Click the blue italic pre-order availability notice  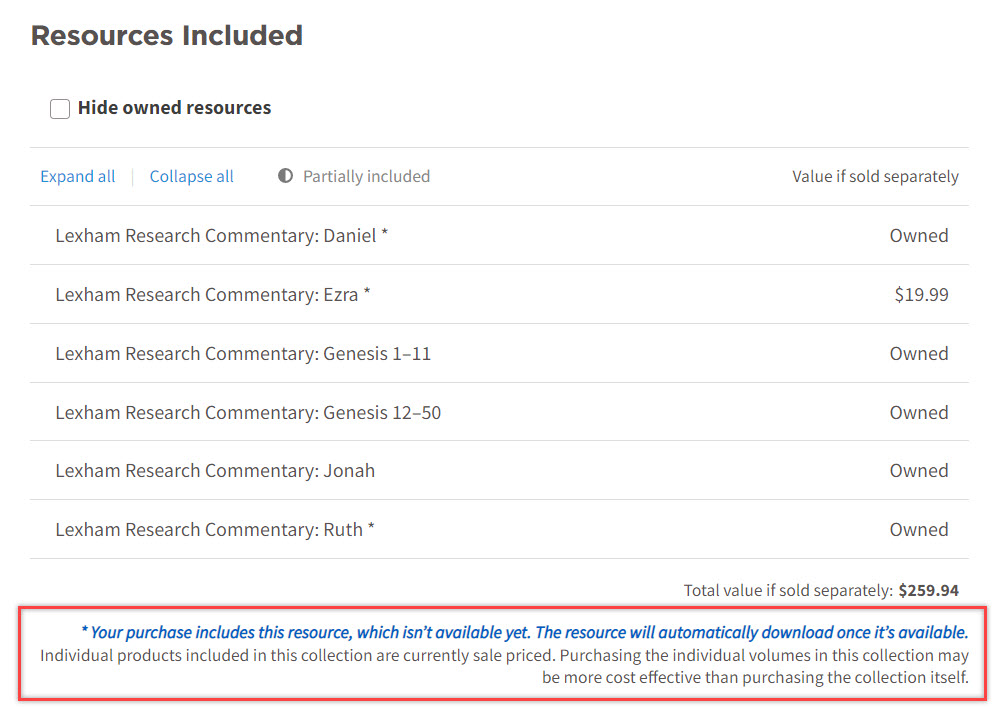click(x=524, y=633)
